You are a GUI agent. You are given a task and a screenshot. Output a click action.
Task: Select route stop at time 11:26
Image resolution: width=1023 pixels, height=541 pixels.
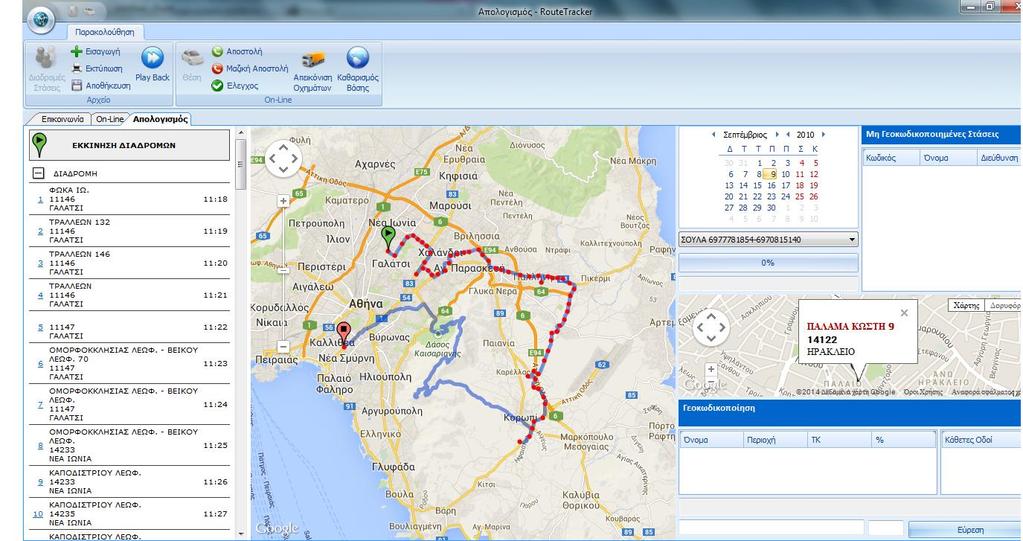129,482
